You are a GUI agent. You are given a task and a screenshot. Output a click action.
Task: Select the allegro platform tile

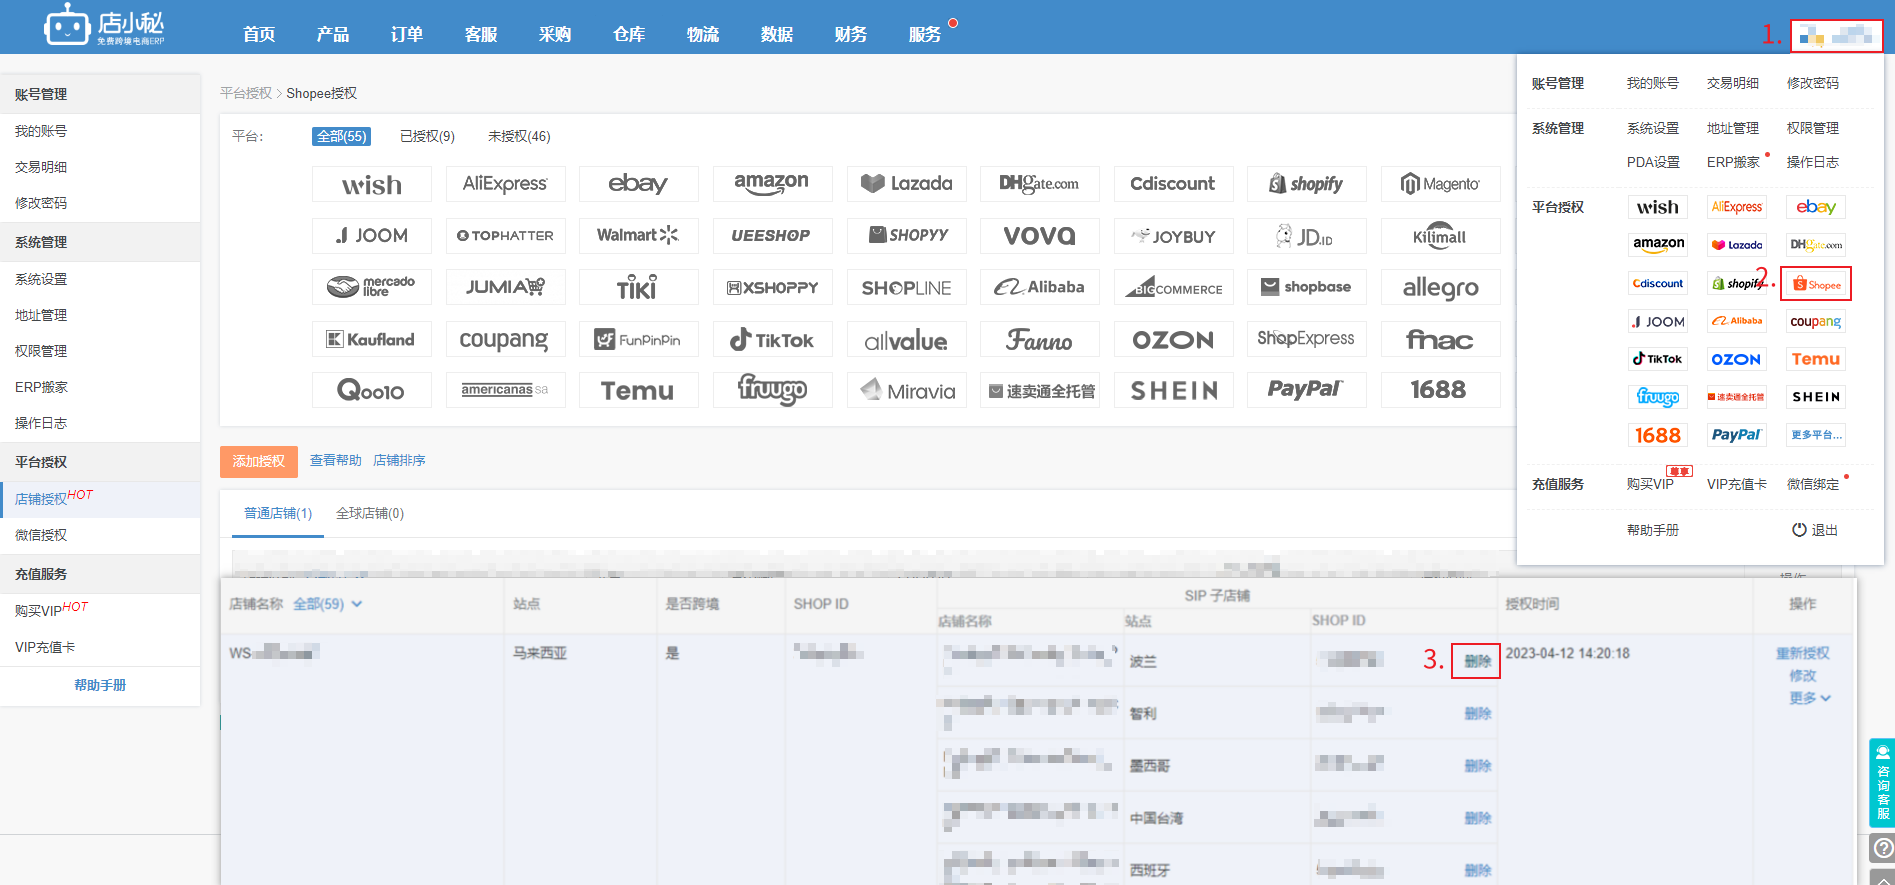(x=1440, y=287)
